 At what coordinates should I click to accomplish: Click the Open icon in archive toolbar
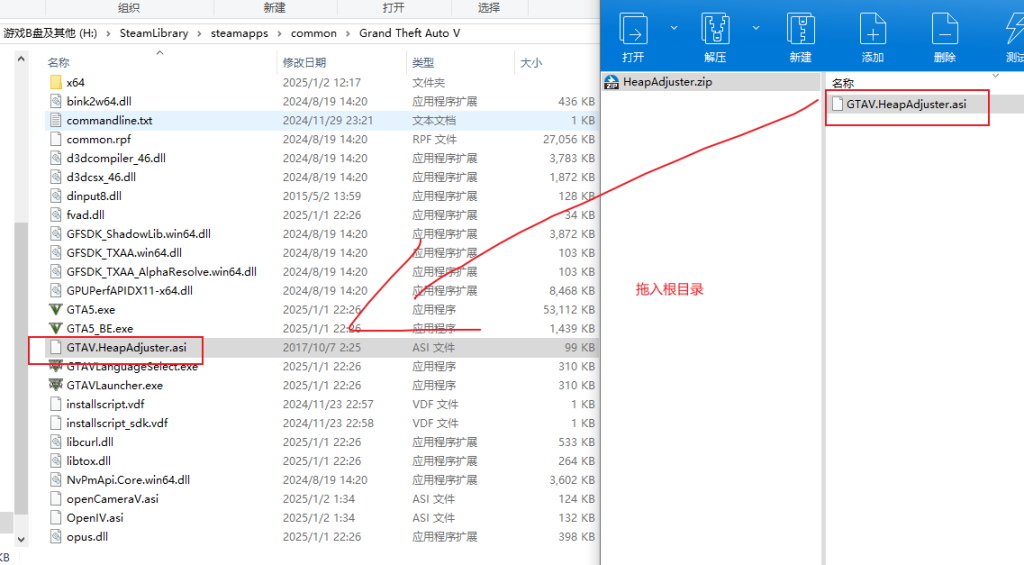[633, 29]
